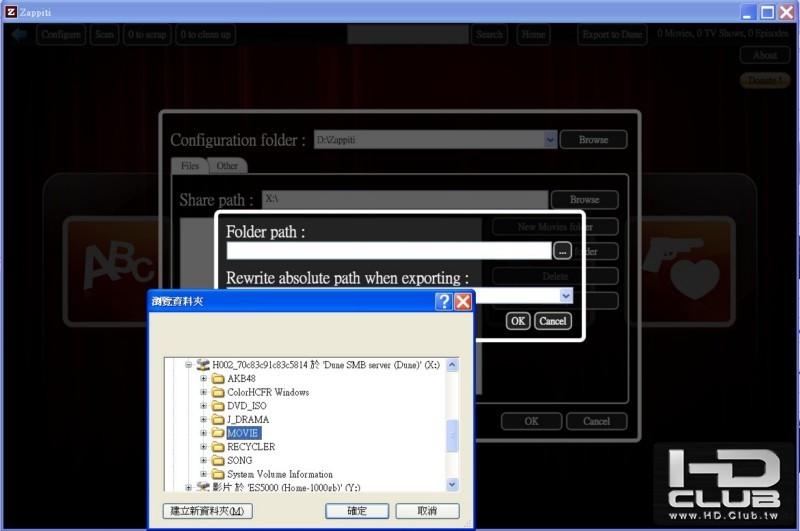The height and width of the screenshot is (531, 800).
Task: Expand the MOVIE folder node
Action: point(204,433)
